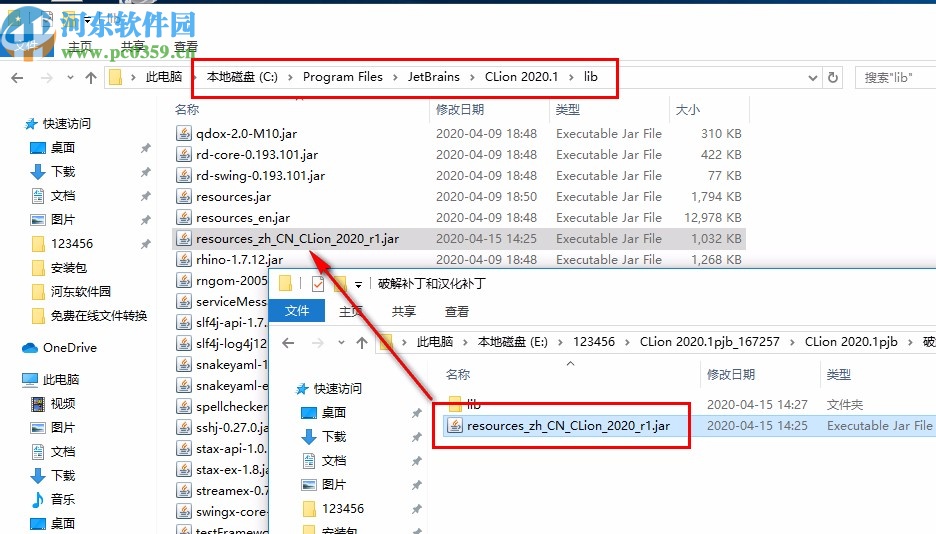Open the 查看 tab in front window

click(x=457, y=311)
